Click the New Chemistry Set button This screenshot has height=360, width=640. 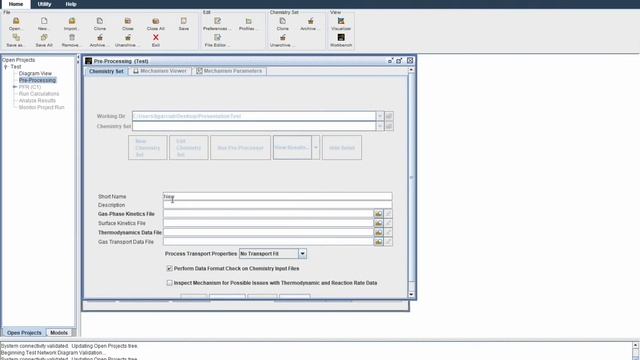(147, 148)
